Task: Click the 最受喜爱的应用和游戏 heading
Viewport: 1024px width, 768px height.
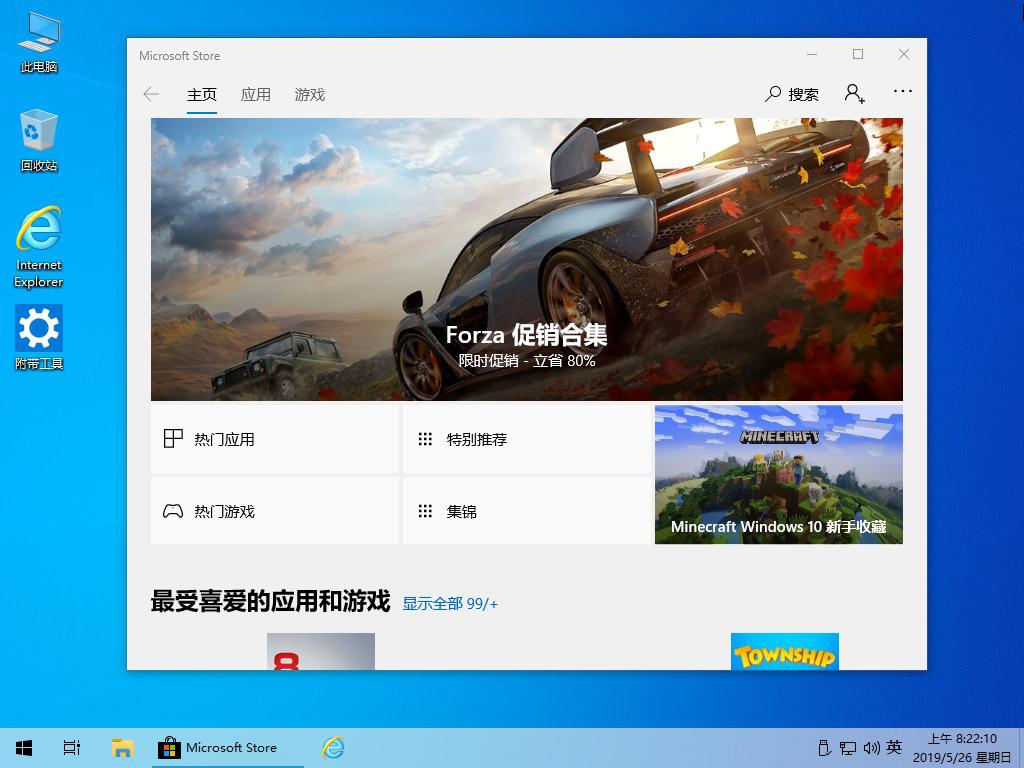Action: (x=270, y=601)
